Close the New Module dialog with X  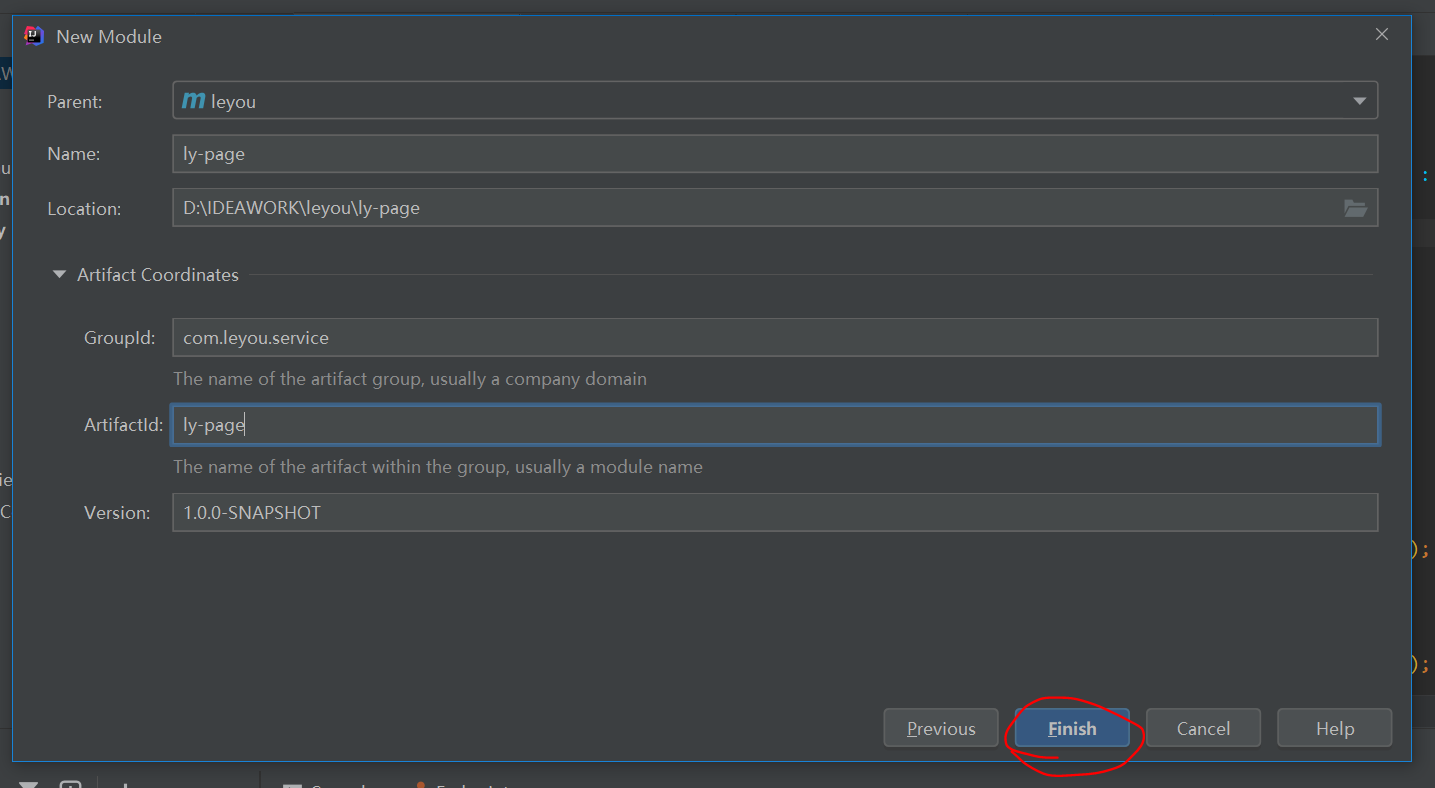1382,34
